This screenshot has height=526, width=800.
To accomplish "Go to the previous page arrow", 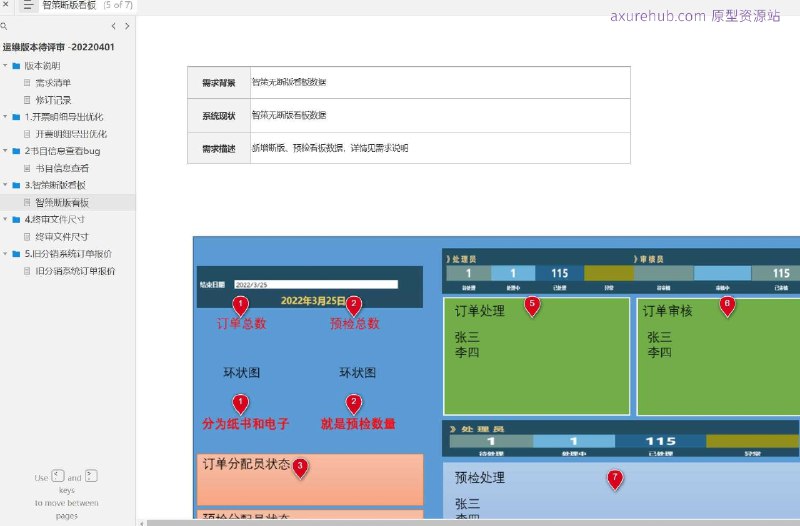I will (x=113, y=26).
